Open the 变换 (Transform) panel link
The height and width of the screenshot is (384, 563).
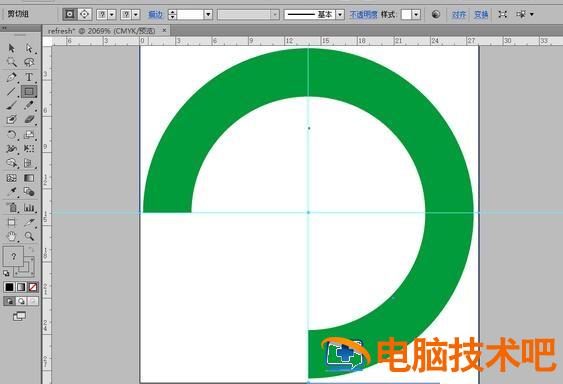(481, 14)
